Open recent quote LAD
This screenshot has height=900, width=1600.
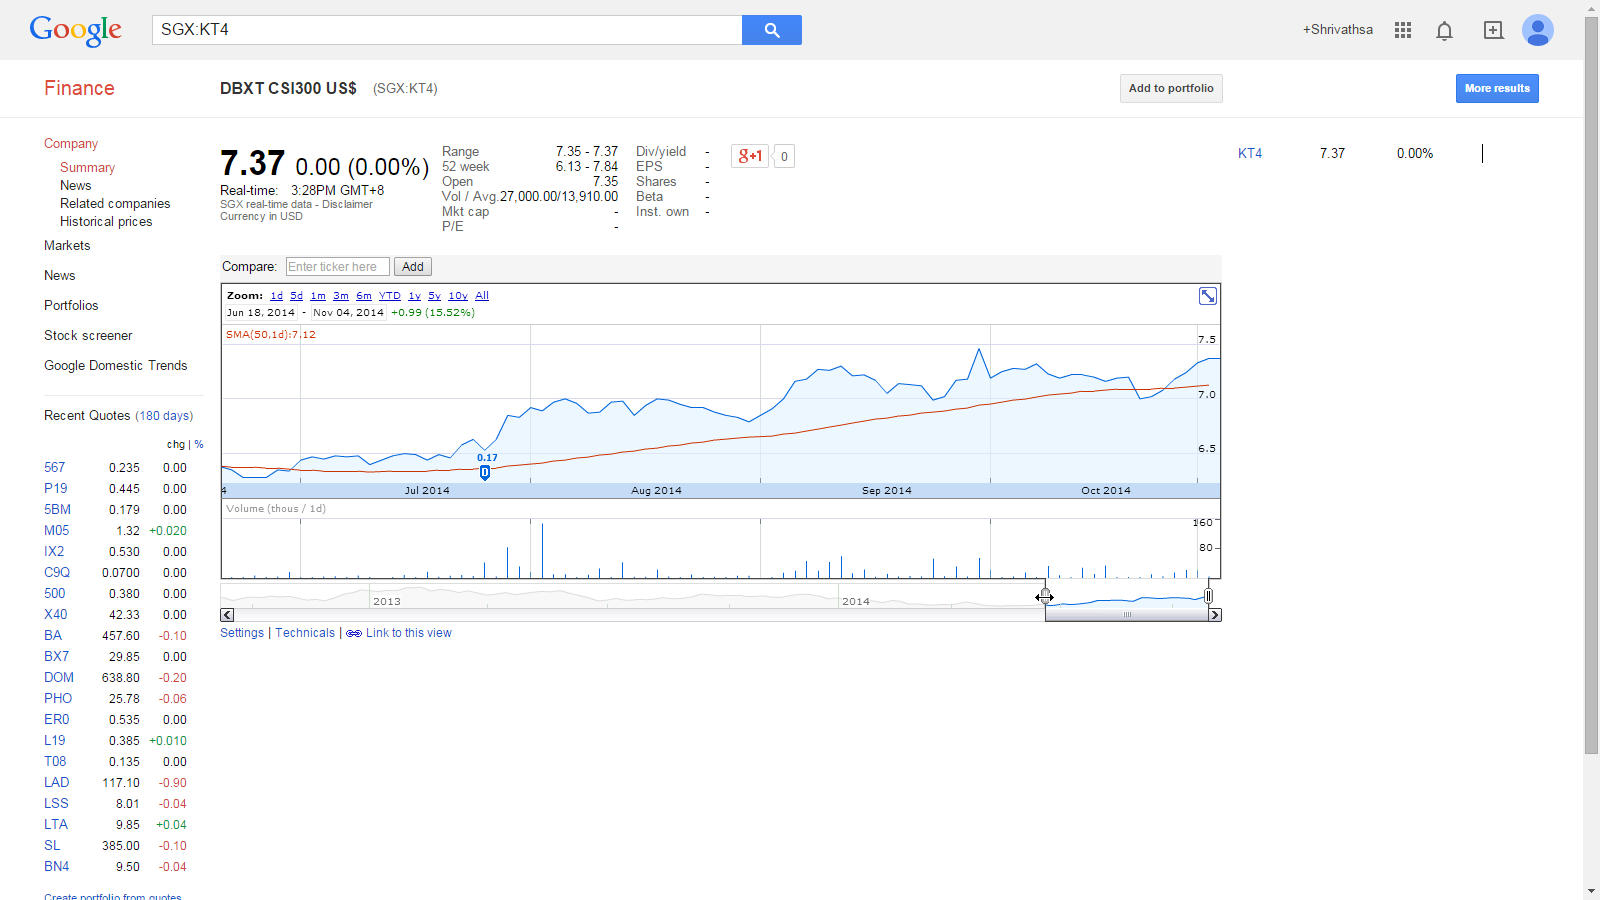click(x=57, y=782)
